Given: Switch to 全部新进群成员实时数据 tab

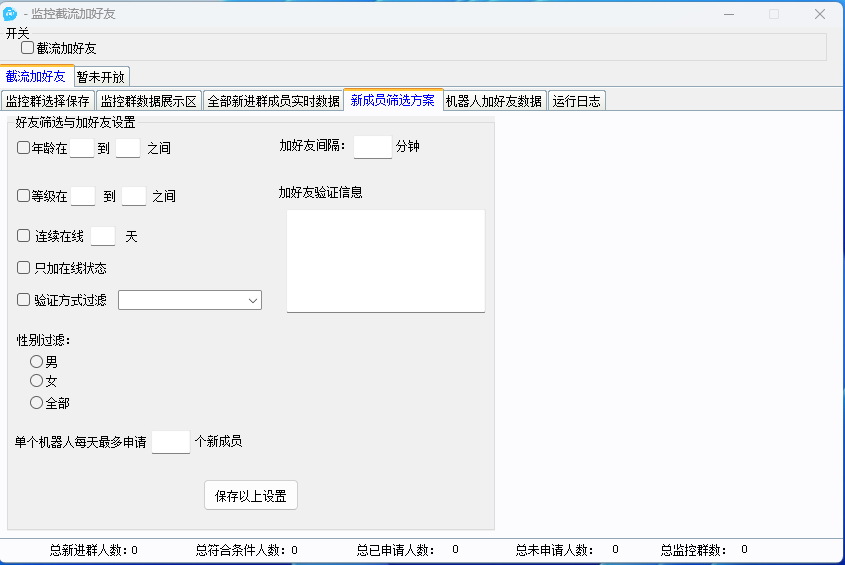Looking at the screenshot, I should 273,101.
